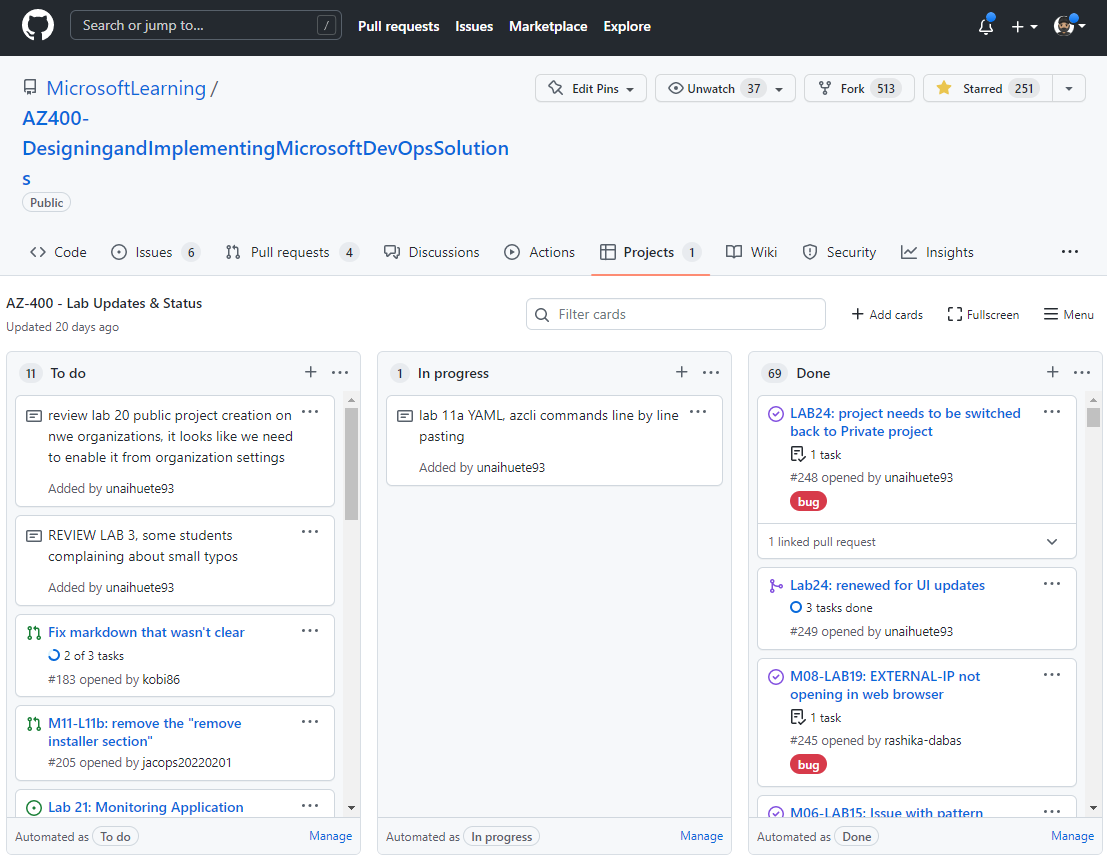Click the To do column scrollbar thumb
Viewport: 1107px width, 859px height.
coord(352,464)
